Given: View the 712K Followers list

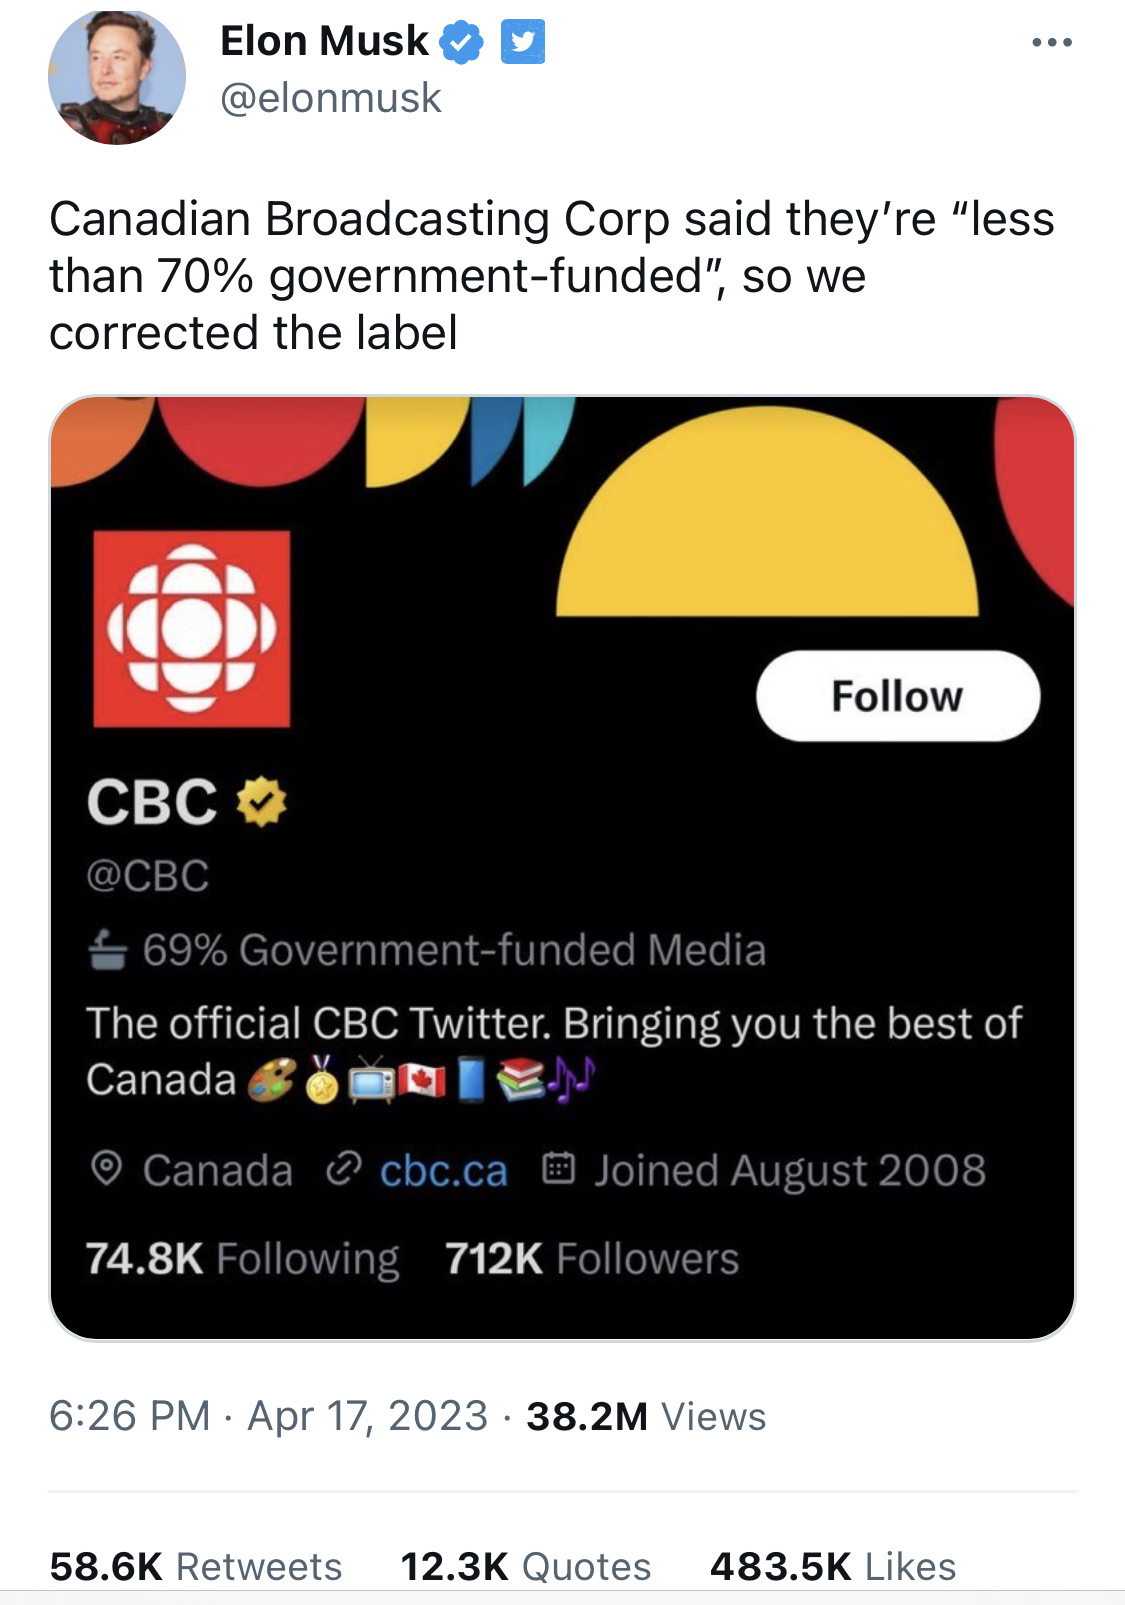Looking at the screenshot, I should (592, 1258).
